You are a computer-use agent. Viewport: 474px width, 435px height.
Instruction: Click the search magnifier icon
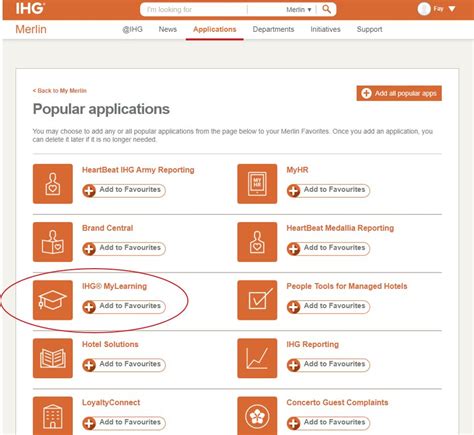[x=327, y=9]
